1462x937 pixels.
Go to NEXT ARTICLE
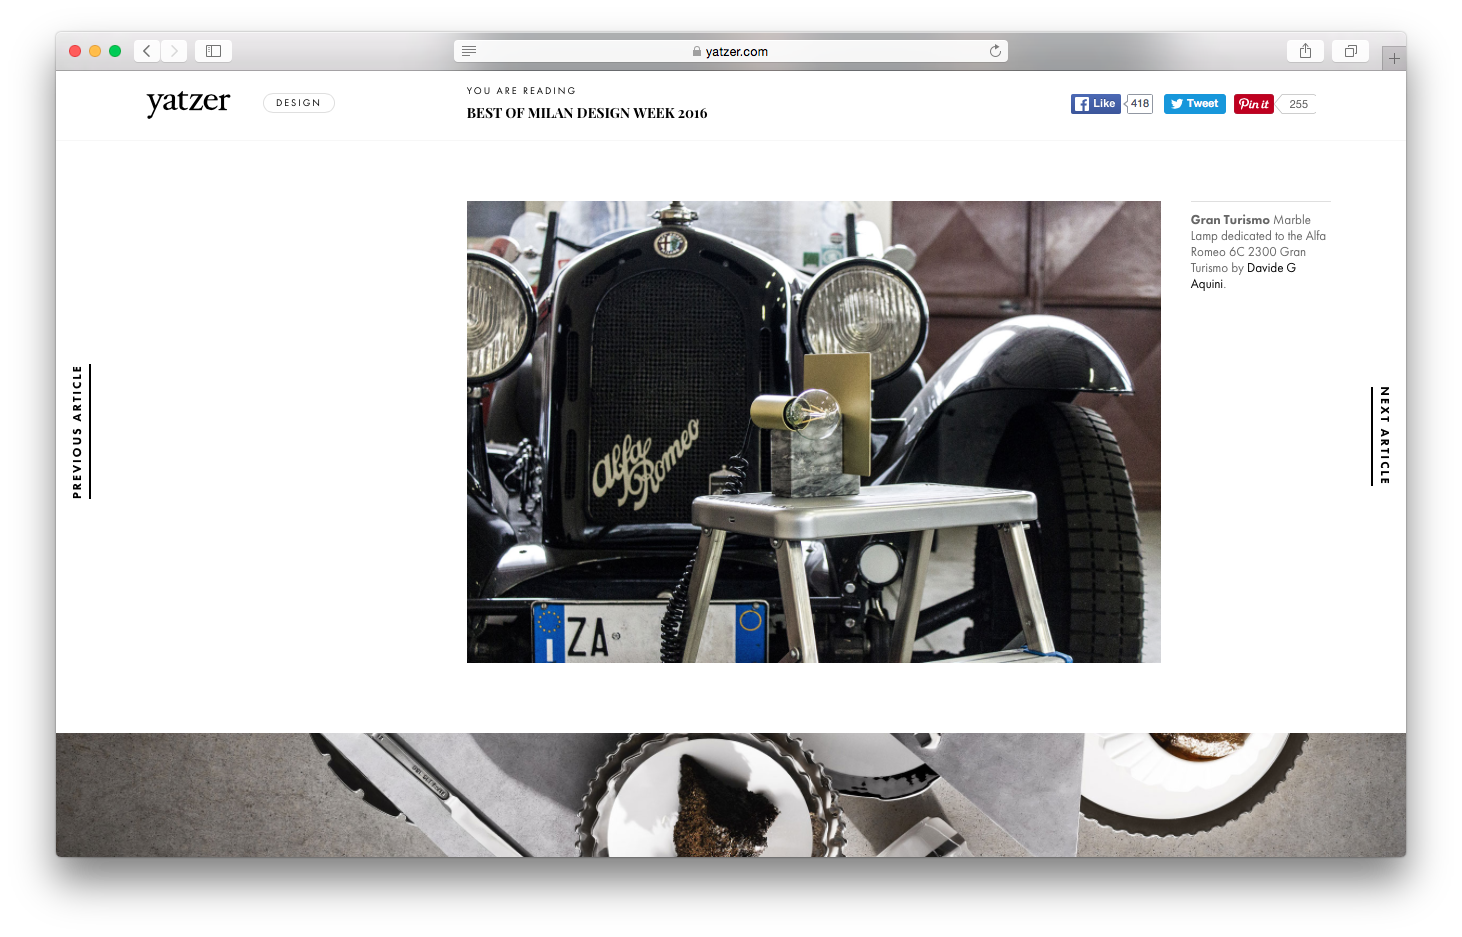[1382, 436]
